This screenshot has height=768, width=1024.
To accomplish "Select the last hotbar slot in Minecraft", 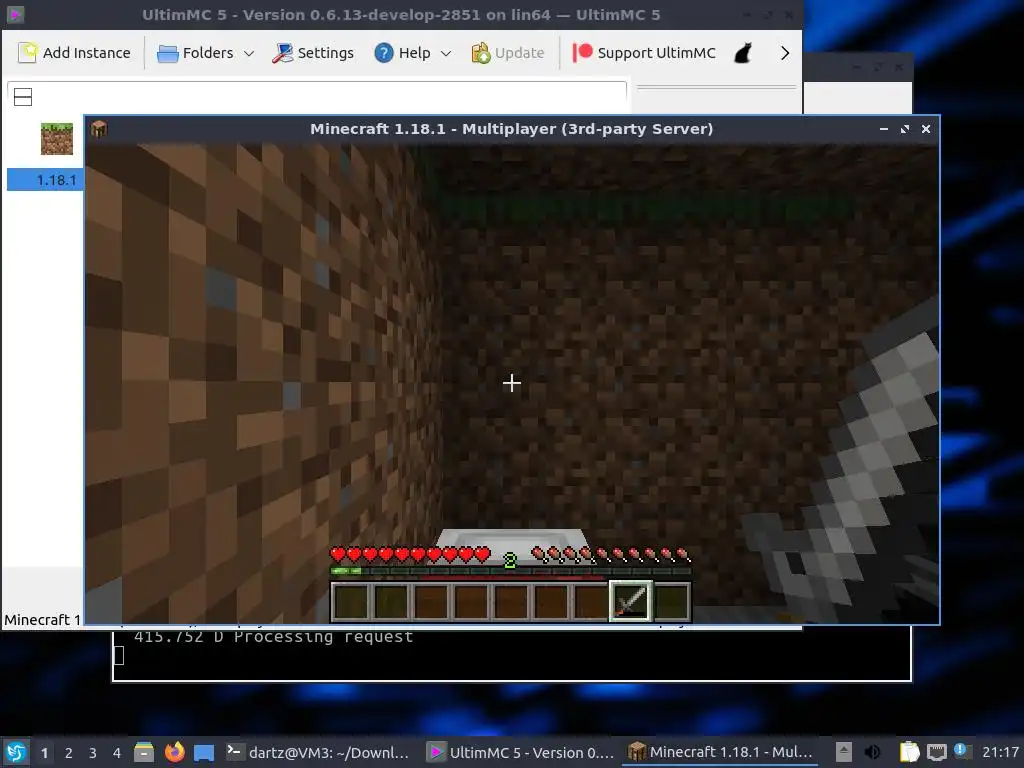I will click(671, 601).
